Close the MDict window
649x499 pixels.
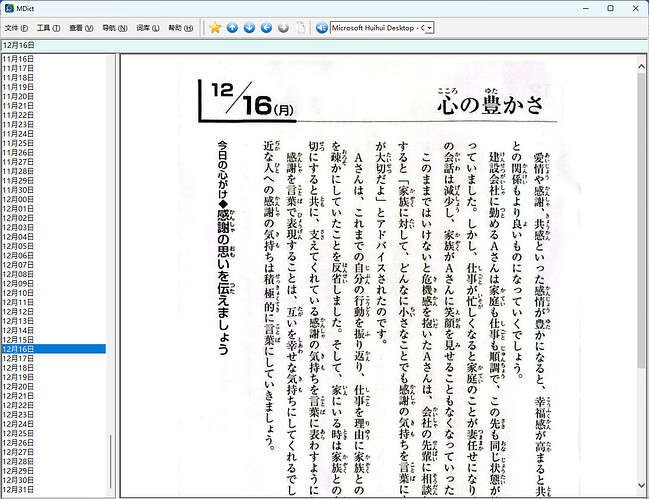(635, 8)
